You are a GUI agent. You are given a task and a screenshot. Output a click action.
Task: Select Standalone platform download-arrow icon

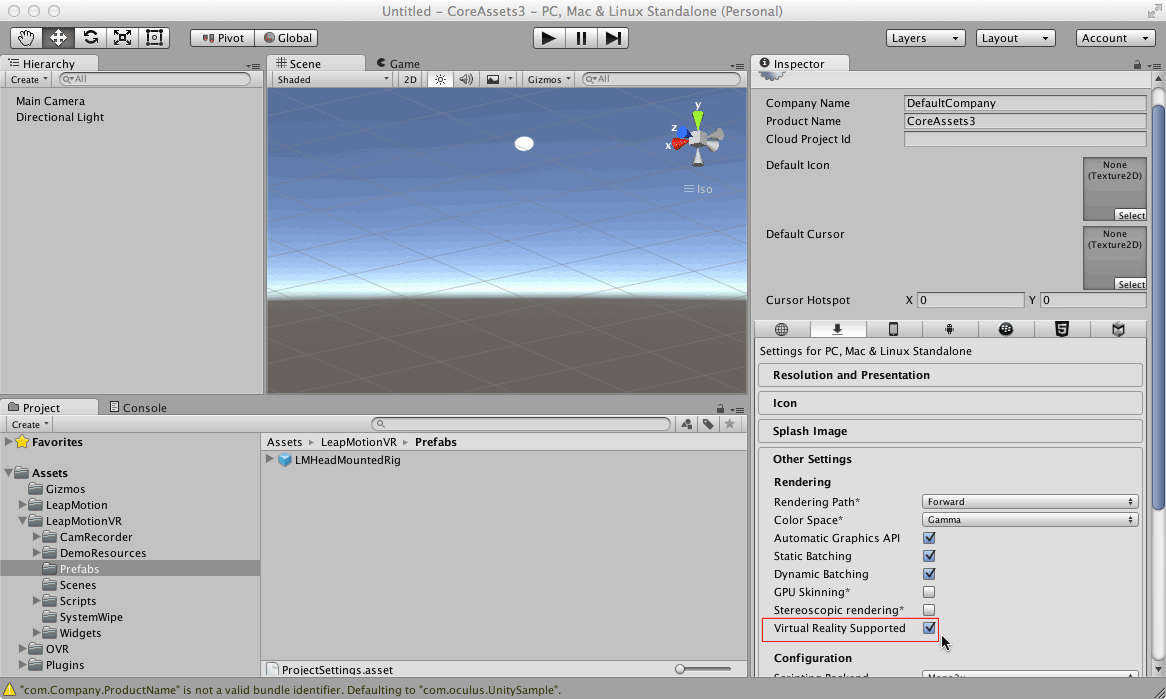(x=837, y=329)
